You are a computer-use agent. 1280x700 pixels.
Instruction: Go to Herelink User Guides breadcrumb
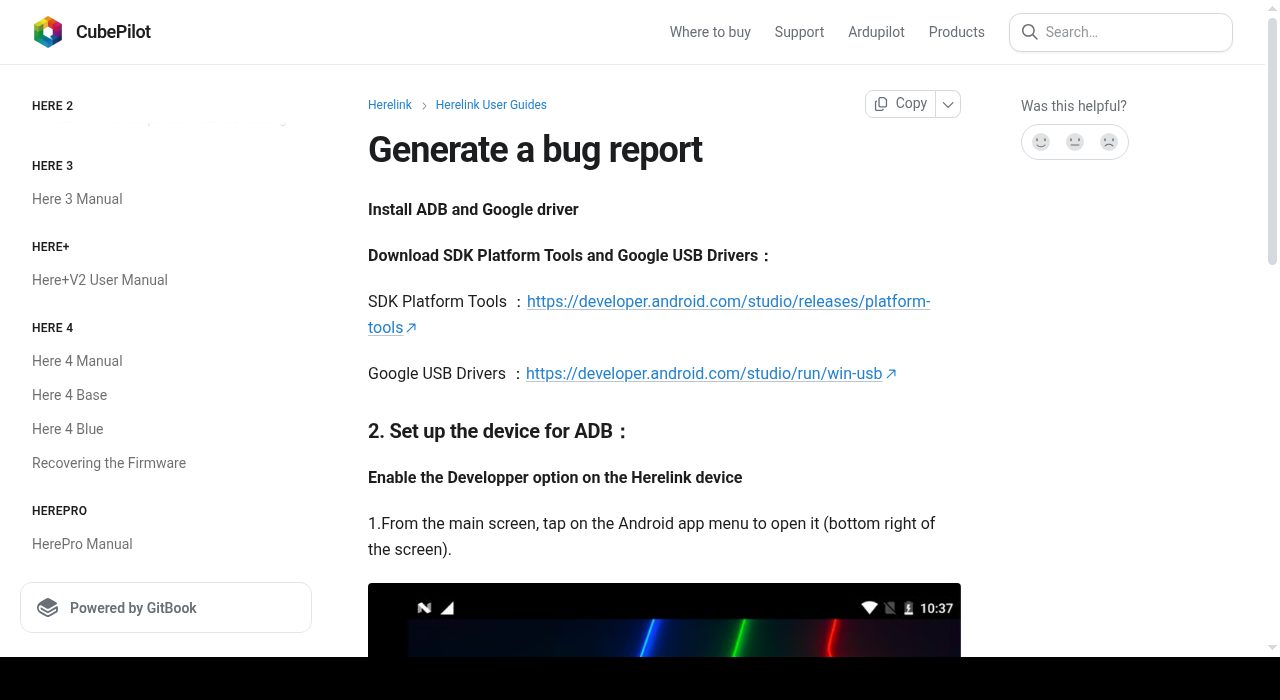(x=491, y=105)
